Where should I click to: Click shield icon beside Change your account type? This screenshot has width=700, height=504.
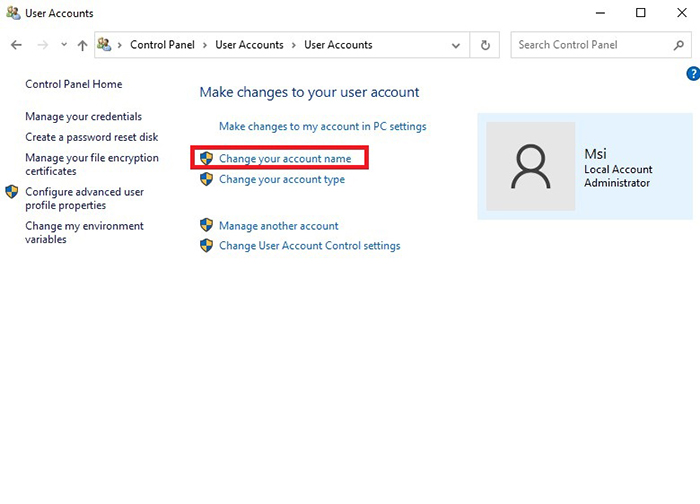click(206, 180)
